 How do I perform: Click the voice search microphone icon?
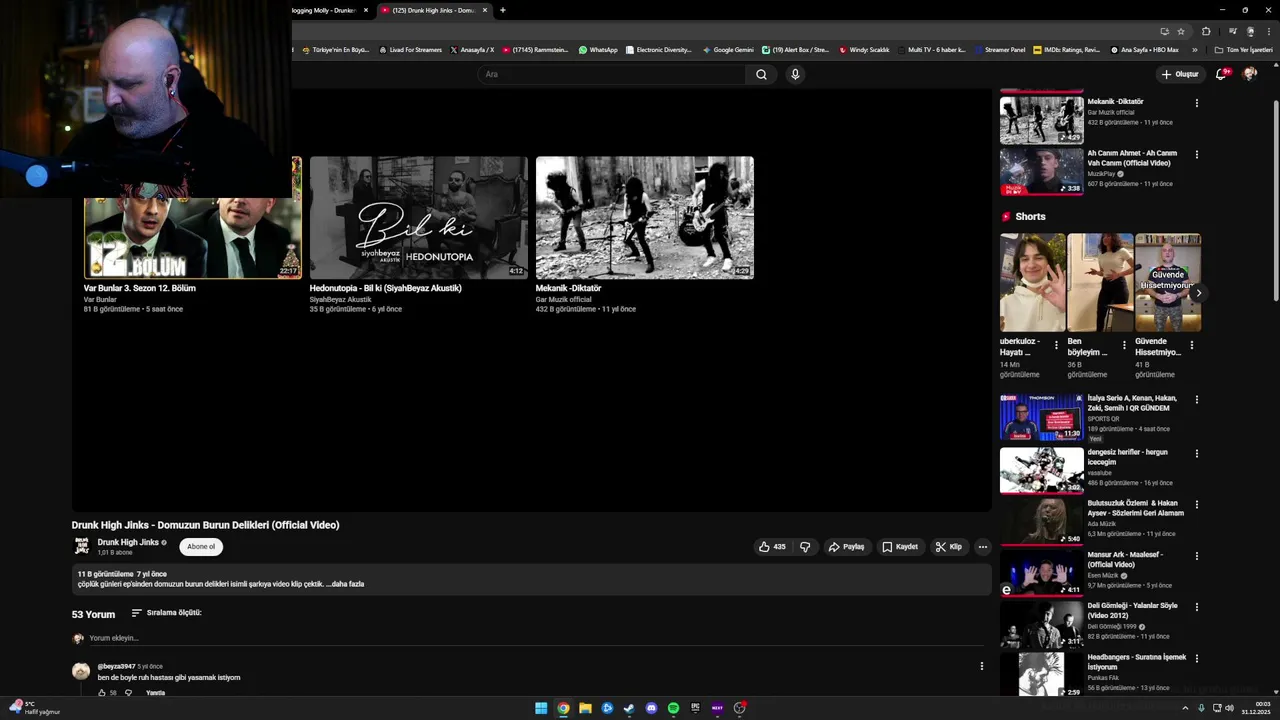pos(795,74)
